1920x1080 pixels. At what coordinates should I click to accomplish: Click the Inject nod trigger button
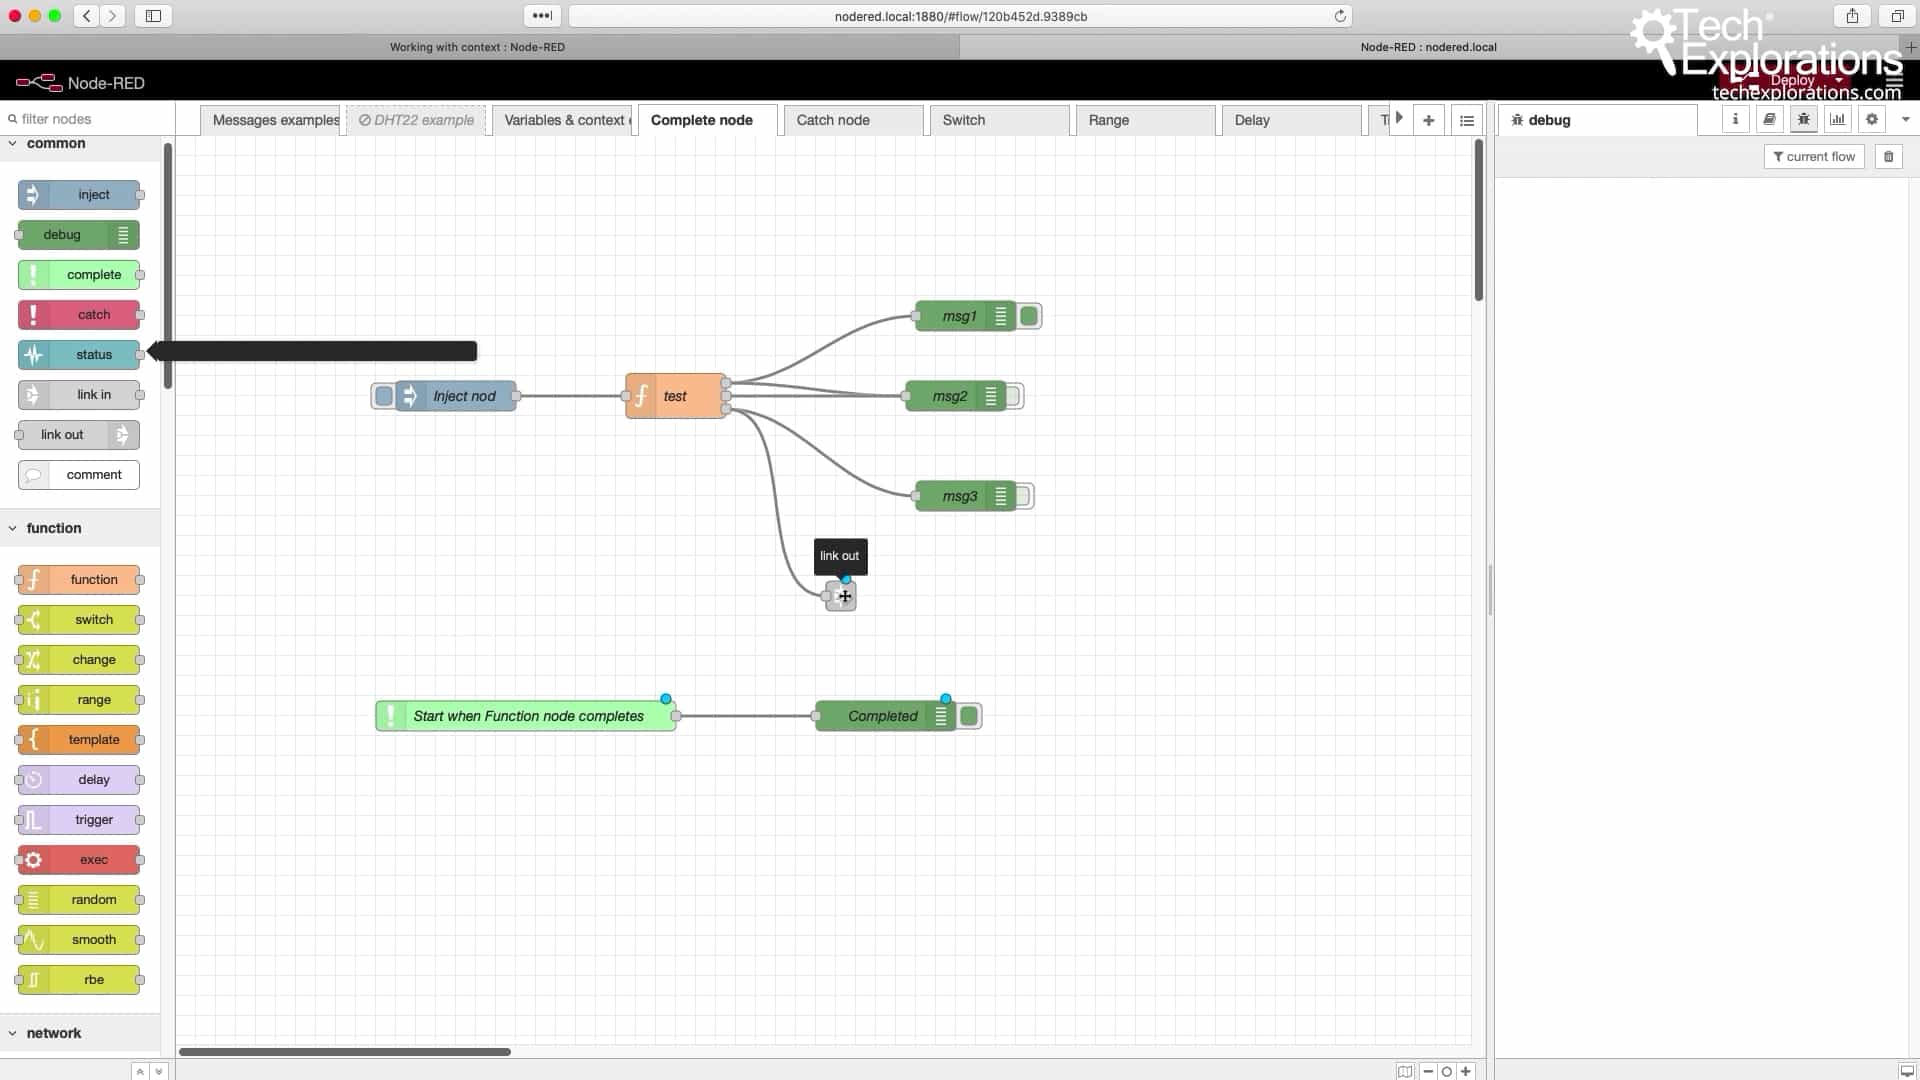coord(384,396)
